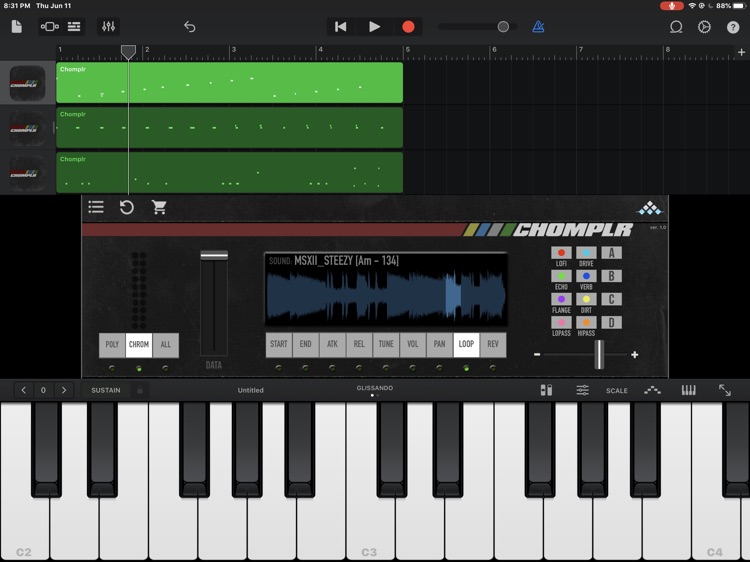Select ATK parameter button
The width and height of the screenshot is (750, 562).
[332, 344]
